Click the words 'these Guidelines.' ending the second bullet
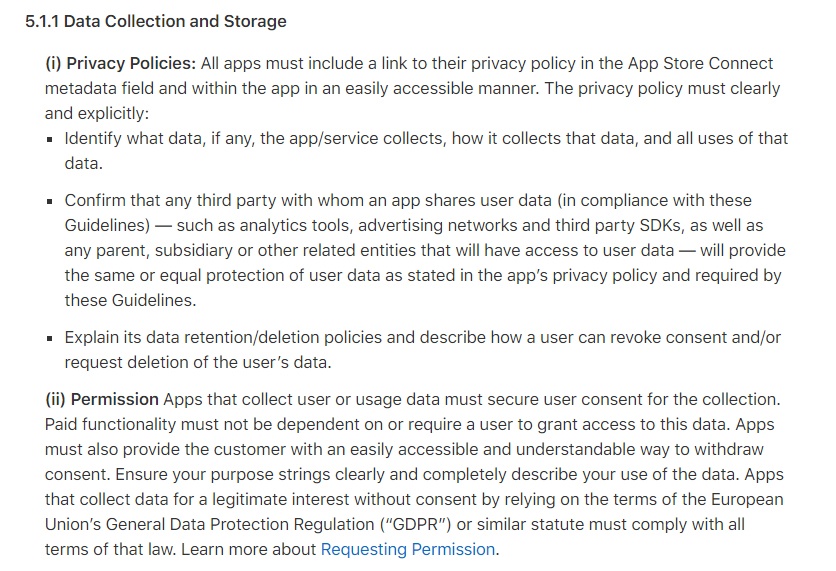 click(x=131, y=300)
